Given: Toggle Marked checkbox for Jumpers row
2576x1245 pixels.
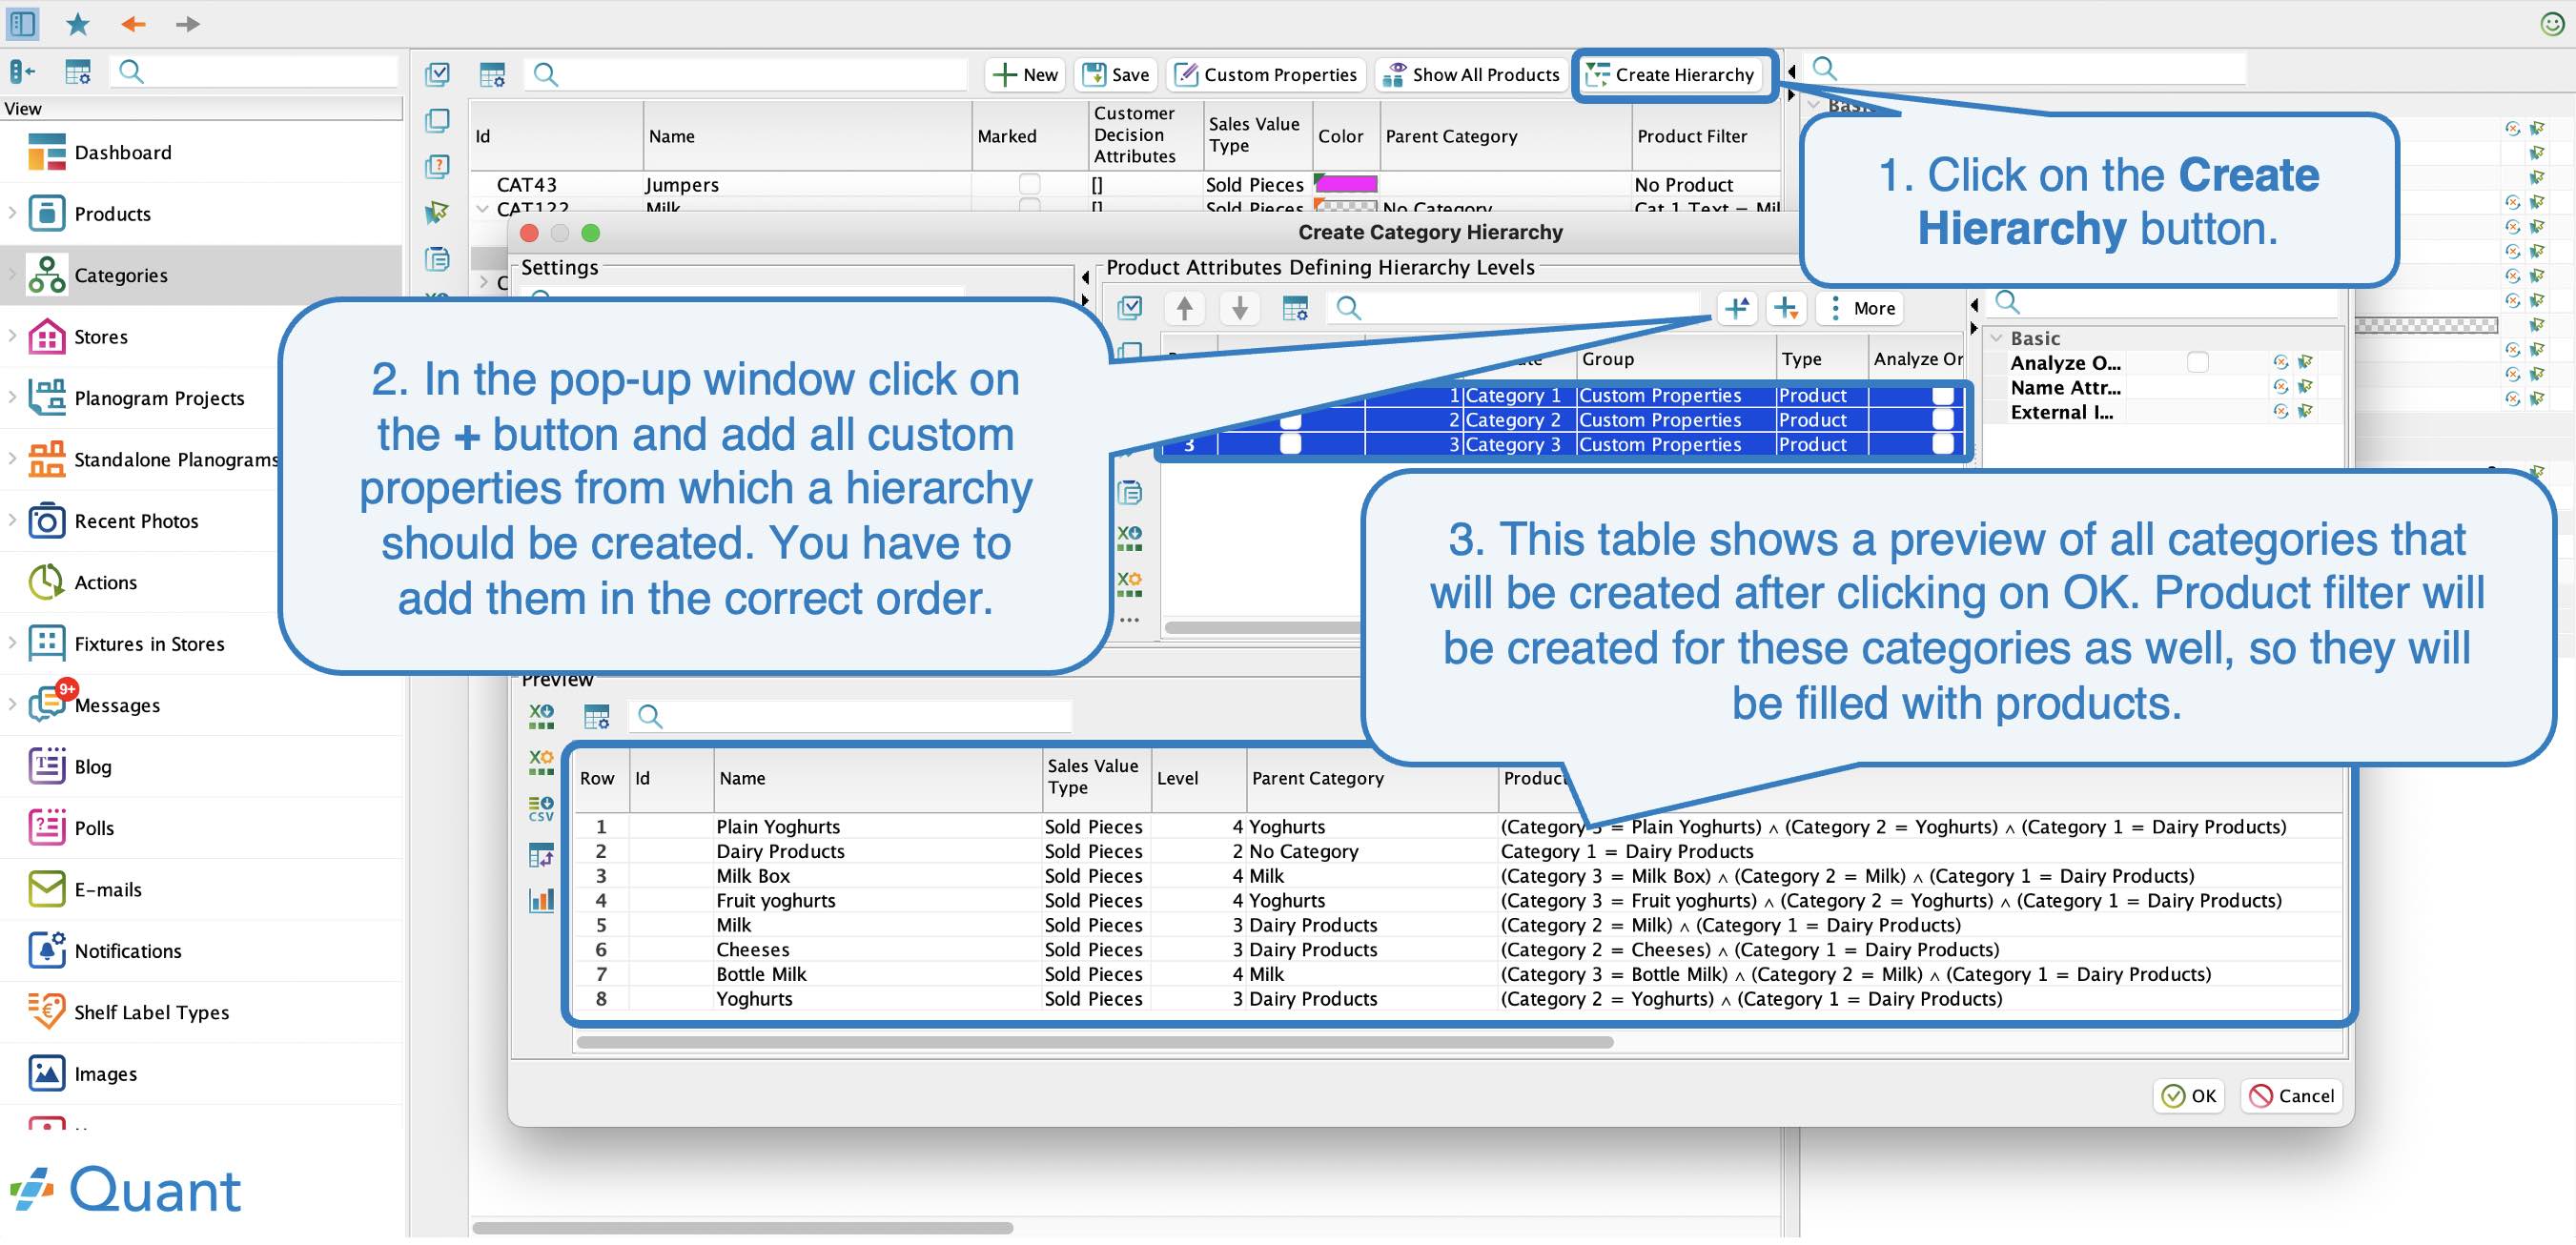Looking at the screenshot, I should click(x=1029, y=185).
